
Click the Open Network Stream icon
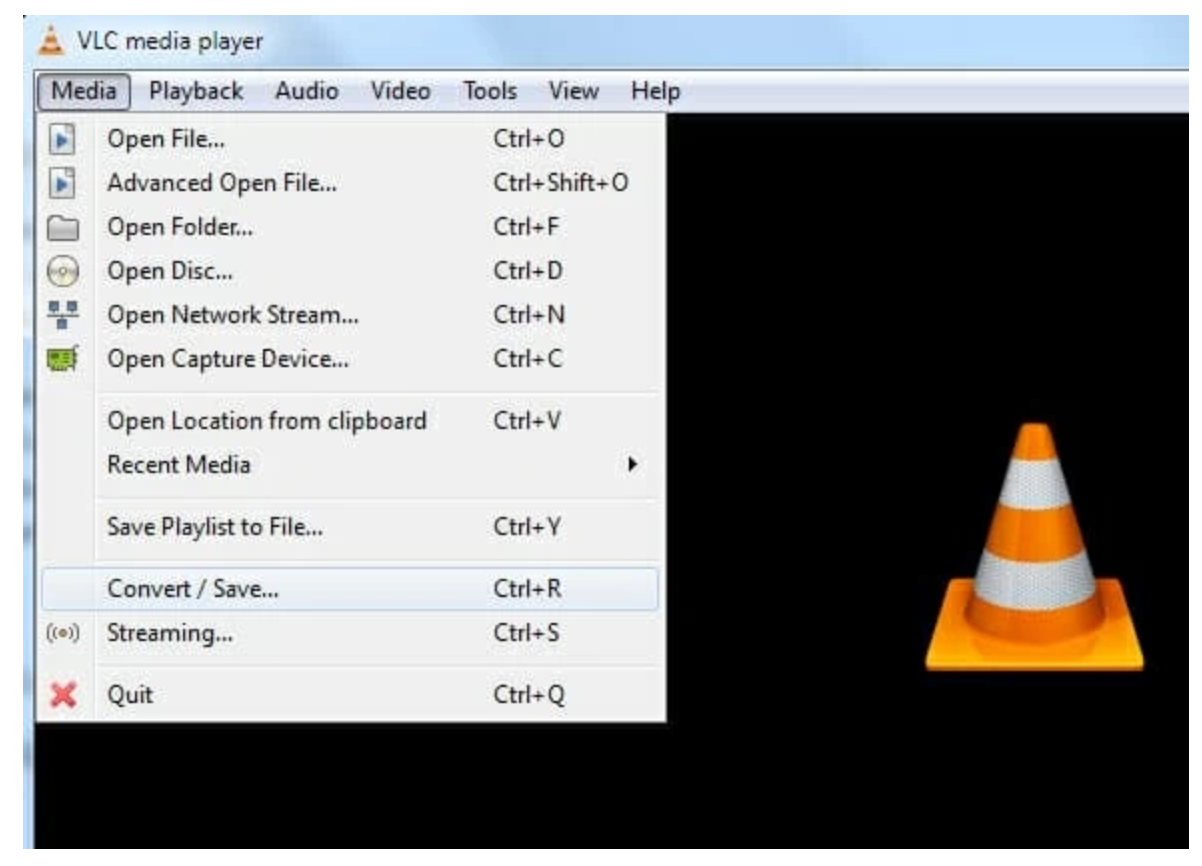point(63,315)
